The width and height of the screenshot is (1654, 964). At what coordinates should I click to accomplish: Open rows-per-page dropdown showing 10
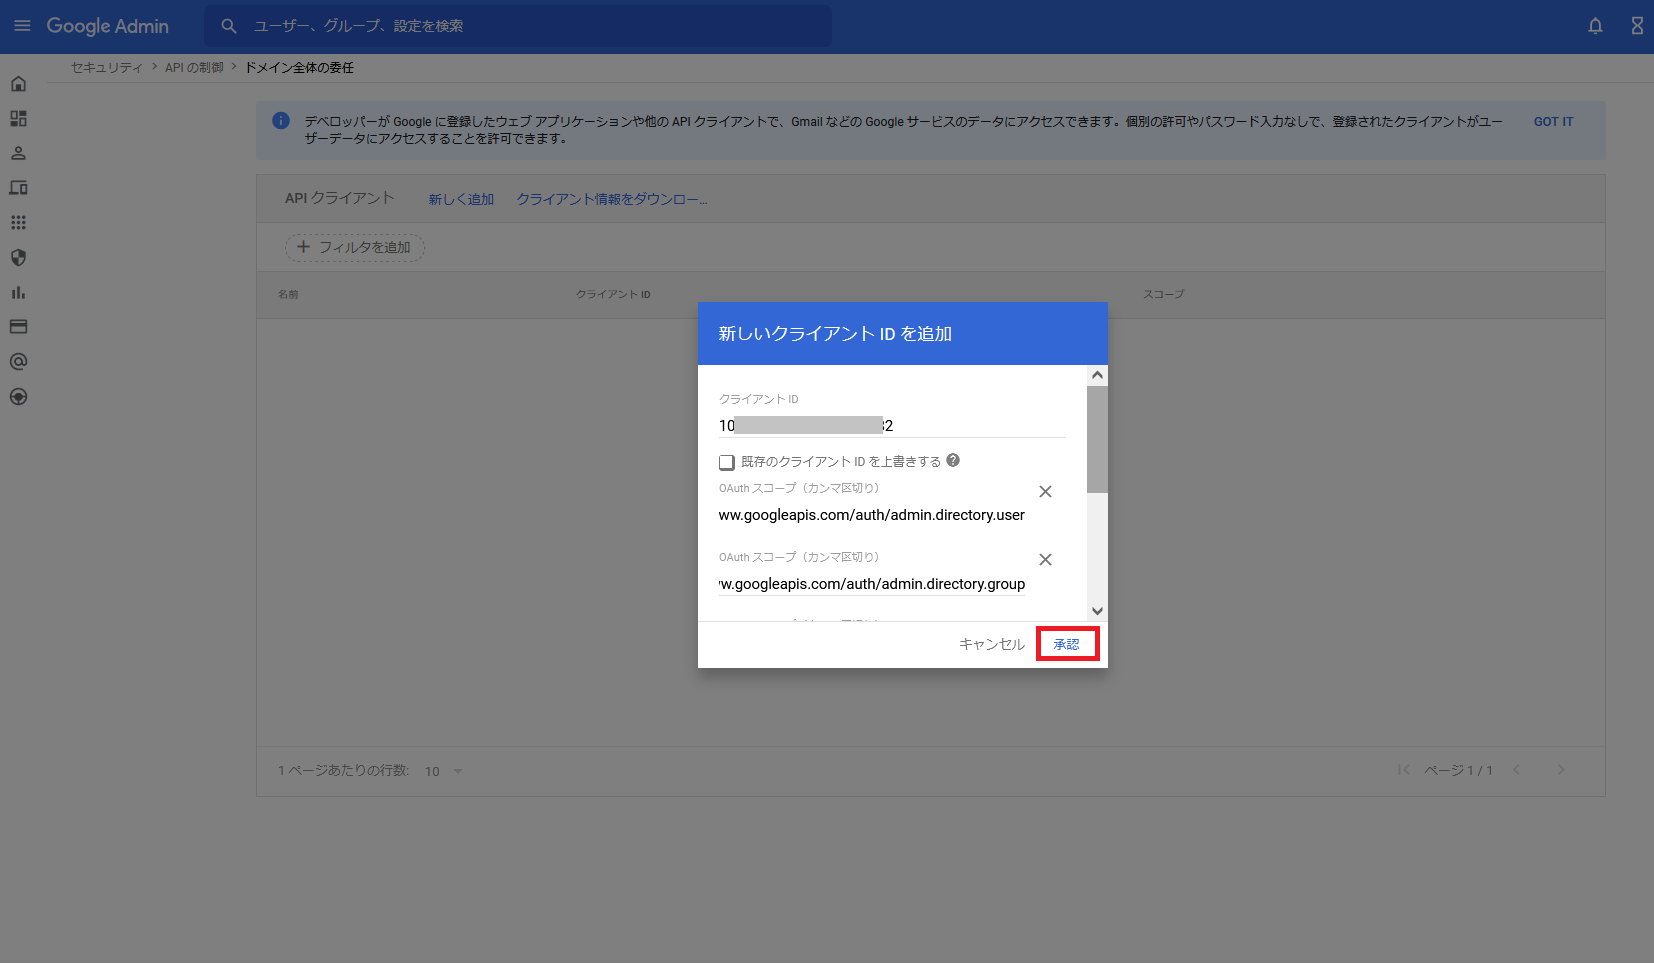(443, 771)
